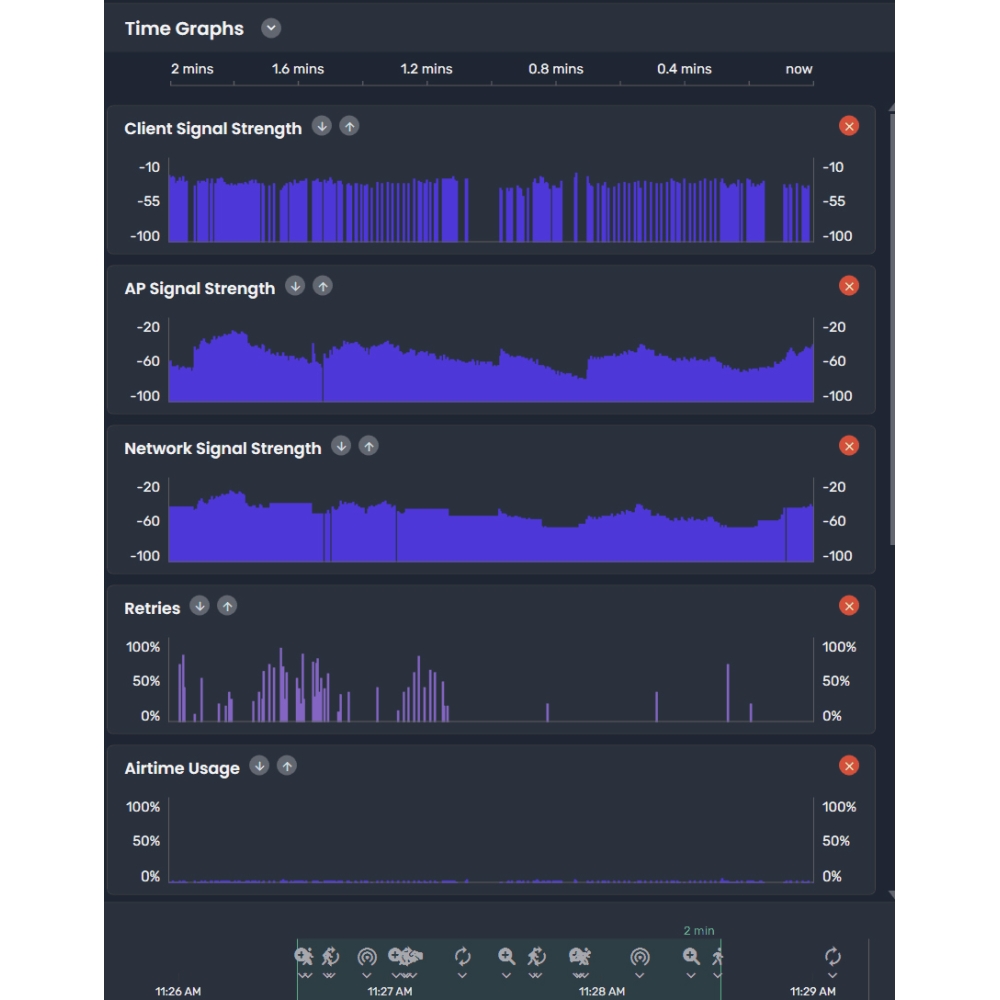This screenshot has width=1000, height=1000.
Task: Close the AP Signal Strength graph
Action: [848, 285]
